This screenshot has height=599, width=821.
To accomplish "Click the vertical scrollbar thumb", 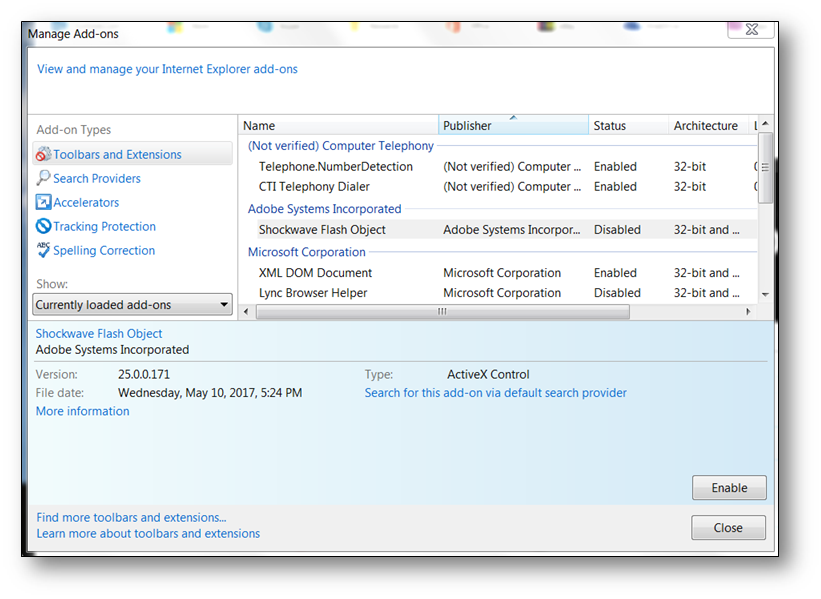I will point(765,168).
